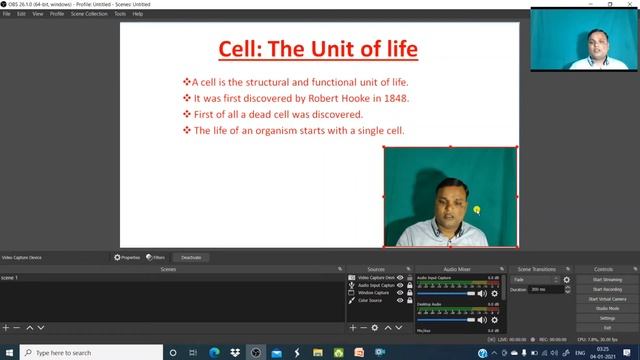Open Dropbox from the taskbar
The width and height of the screenshot is (640, 360).
click(235, 353)
